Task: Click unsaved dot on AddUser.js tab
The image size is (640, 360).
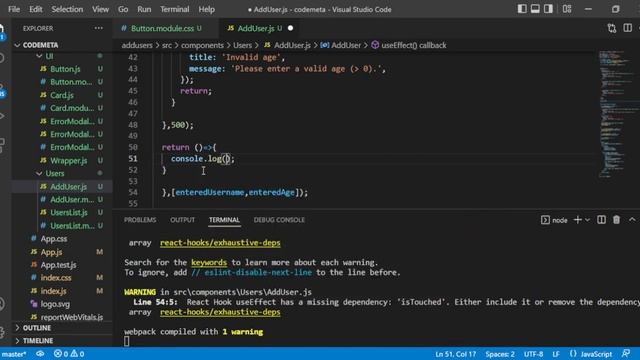Action: click(291, 28)
